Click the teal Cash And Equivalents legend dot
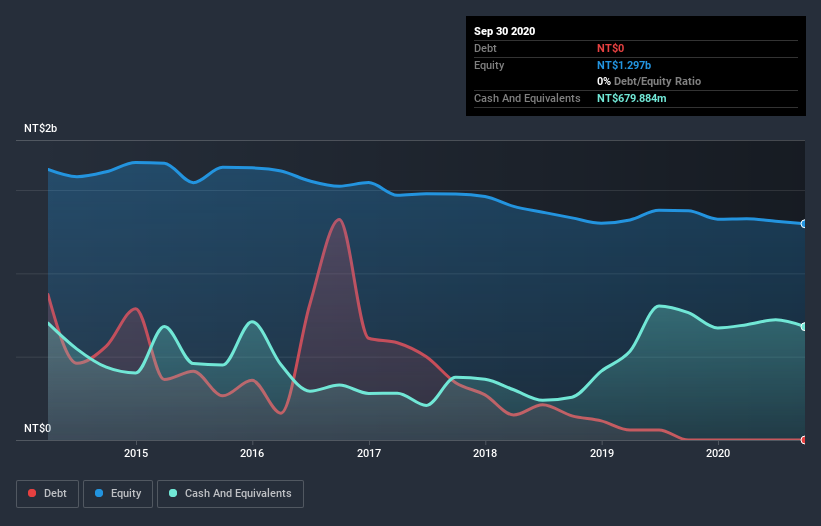This screenshot has width=821, height=526. coord(173,493)
